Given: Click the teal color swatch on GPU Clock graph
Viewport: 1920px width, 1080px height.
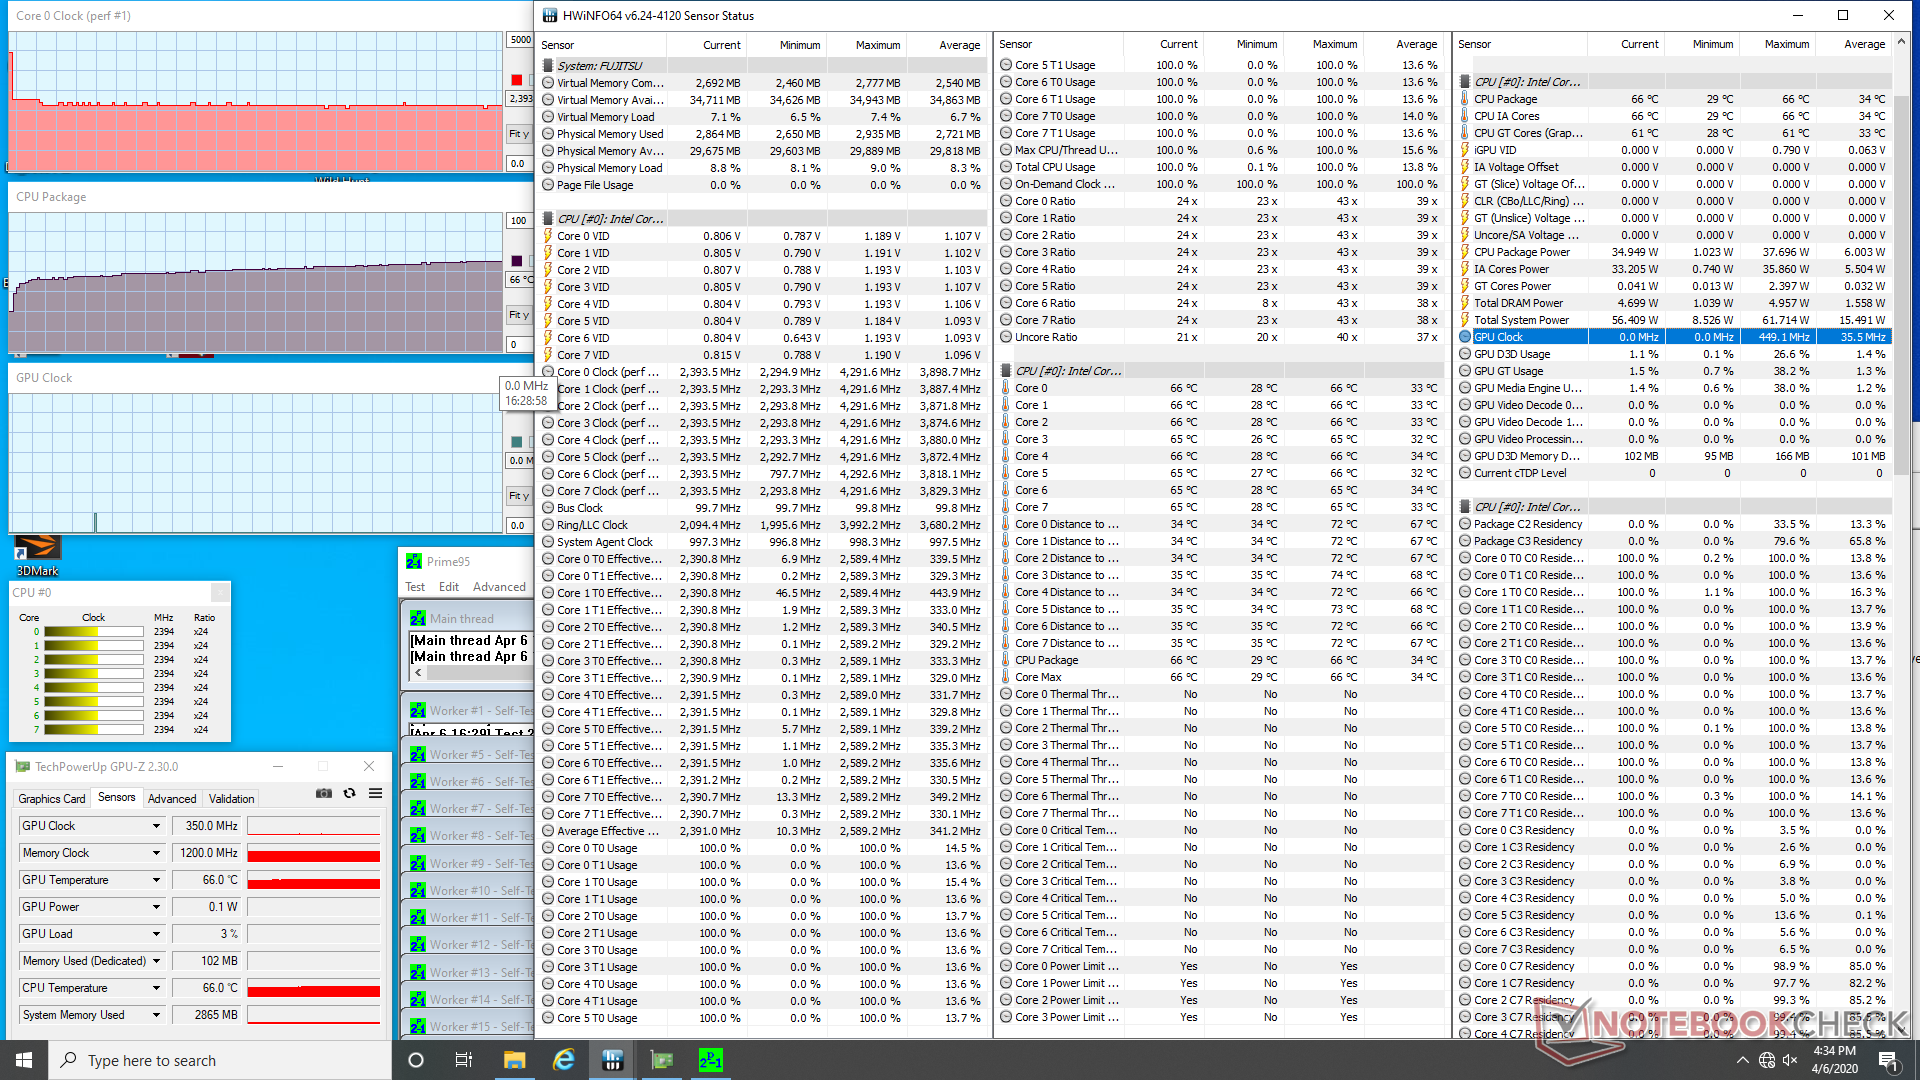Looking at the screenshot, I should point(517,442).
